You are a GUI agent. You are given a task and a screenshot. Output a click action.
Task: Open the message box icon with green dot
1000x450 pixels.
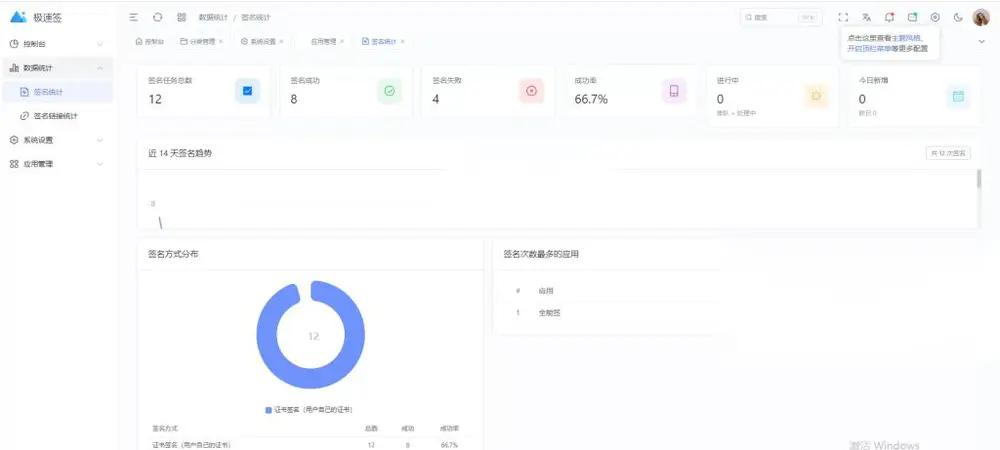pyautogui.click(x=913, y=17)
